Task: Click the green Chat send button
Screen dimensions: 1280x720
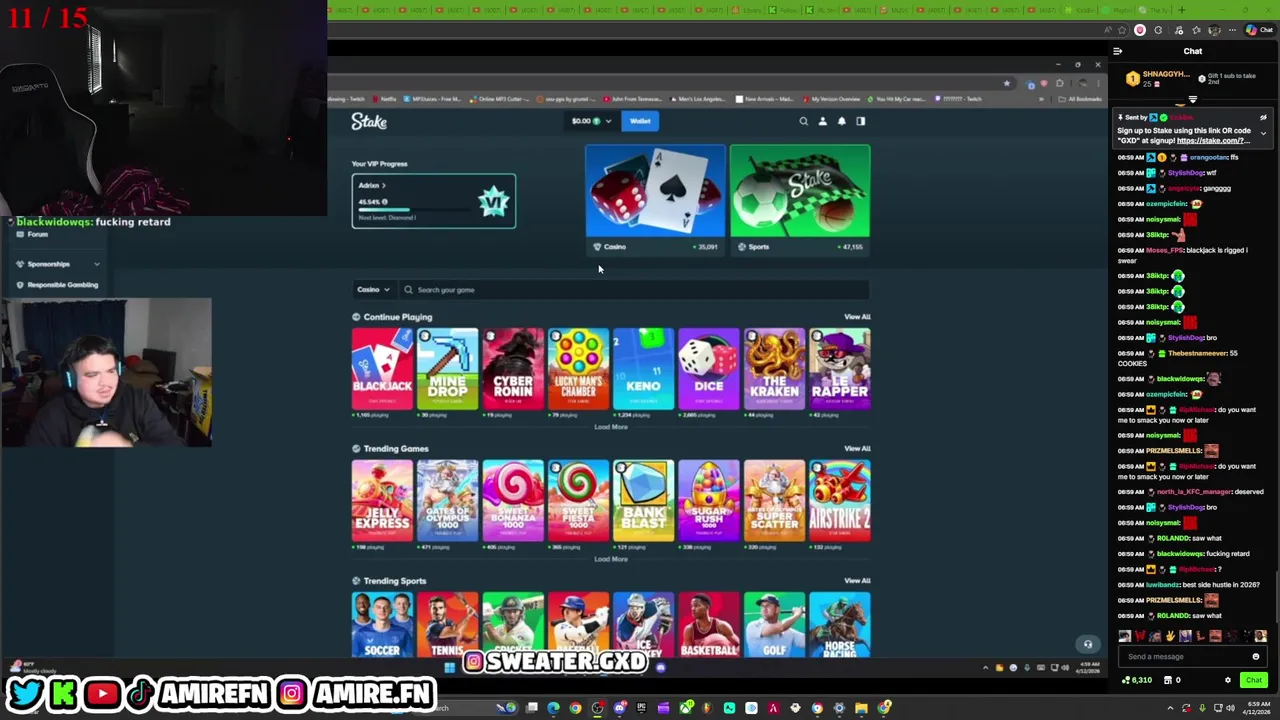Action: pos(1253,680)
